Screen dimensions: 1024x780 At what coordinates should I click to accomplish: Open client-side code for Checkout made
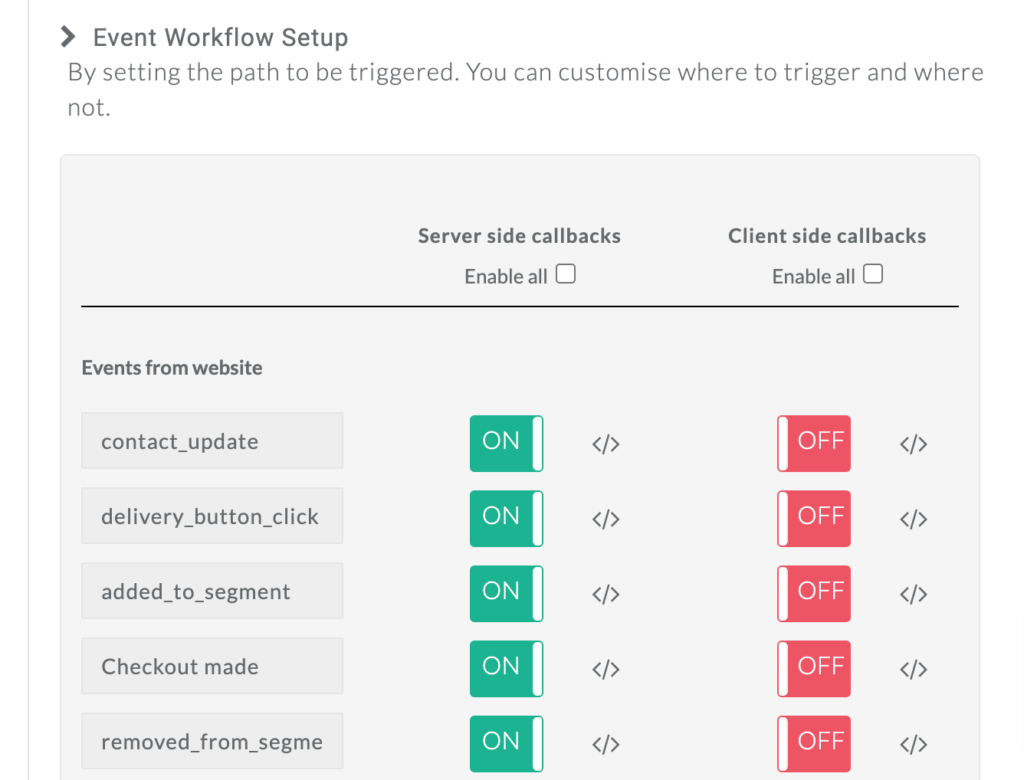[913, 669]
